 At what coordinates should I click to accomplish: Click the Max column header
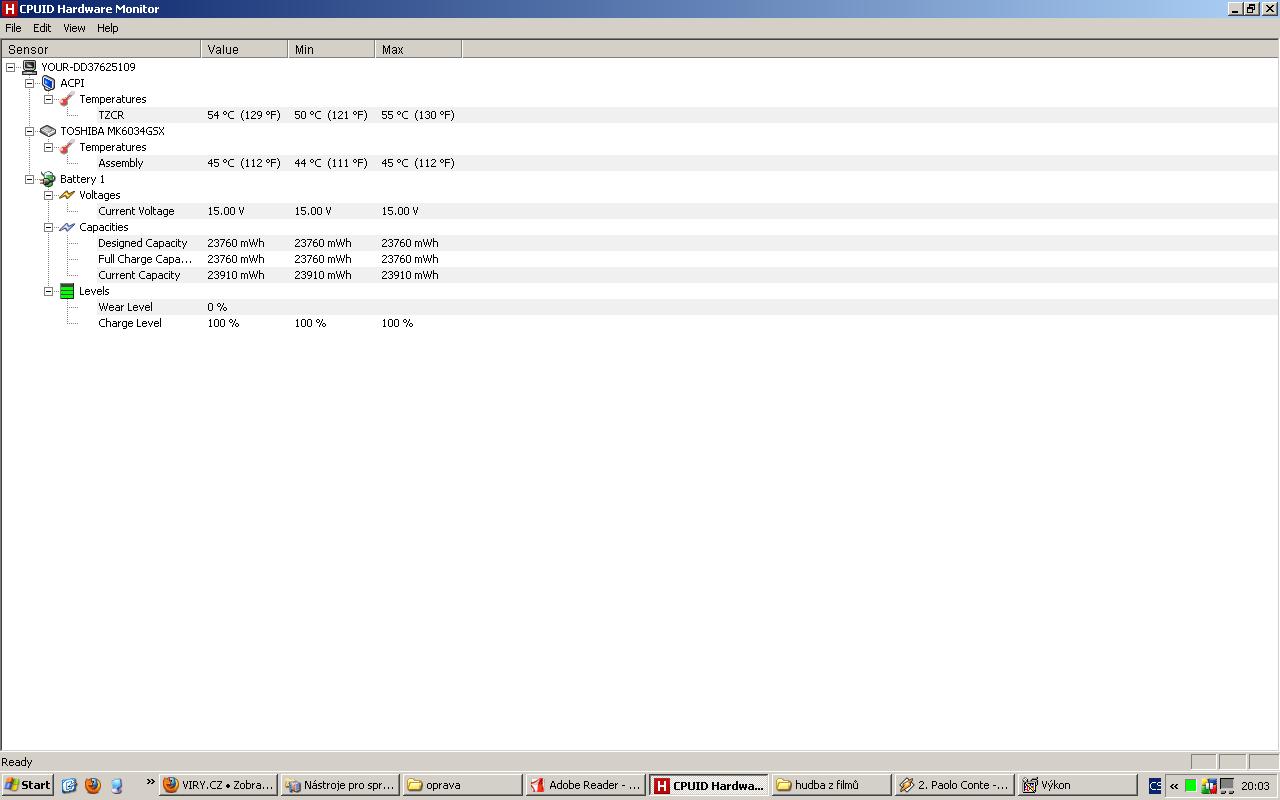click(417, 49)
